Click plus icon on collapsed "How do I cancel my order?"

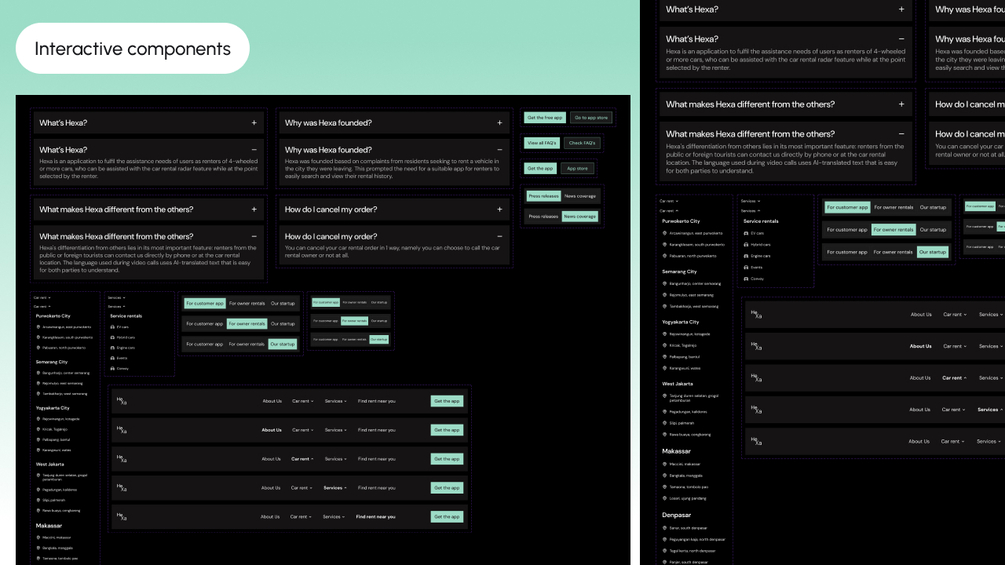(x=499, y=209)
